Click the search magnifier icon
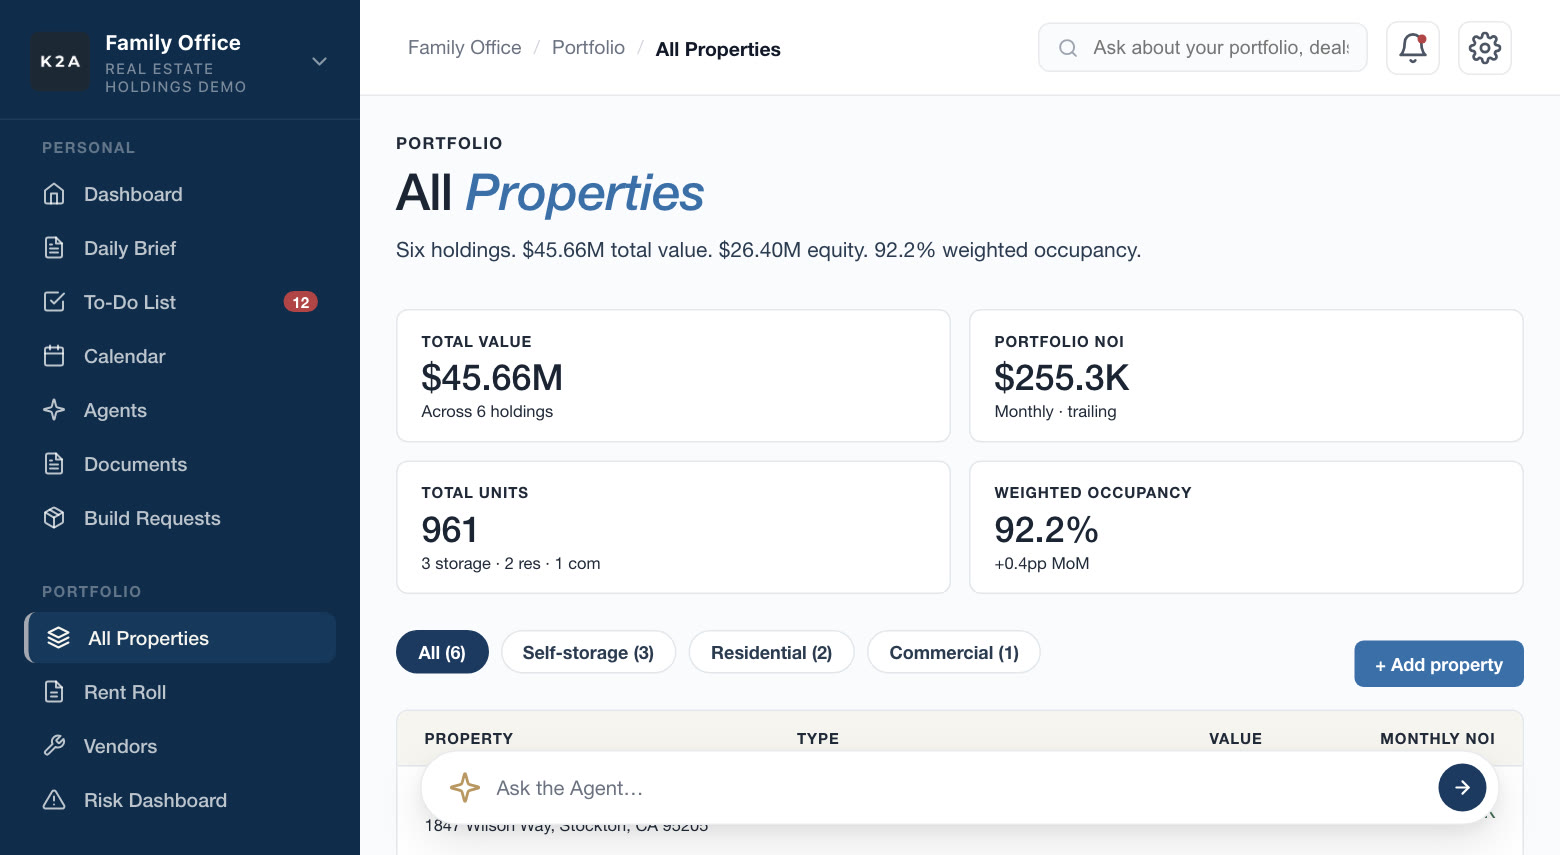This screenshot has width=1560, height=855. point(1068,48)
